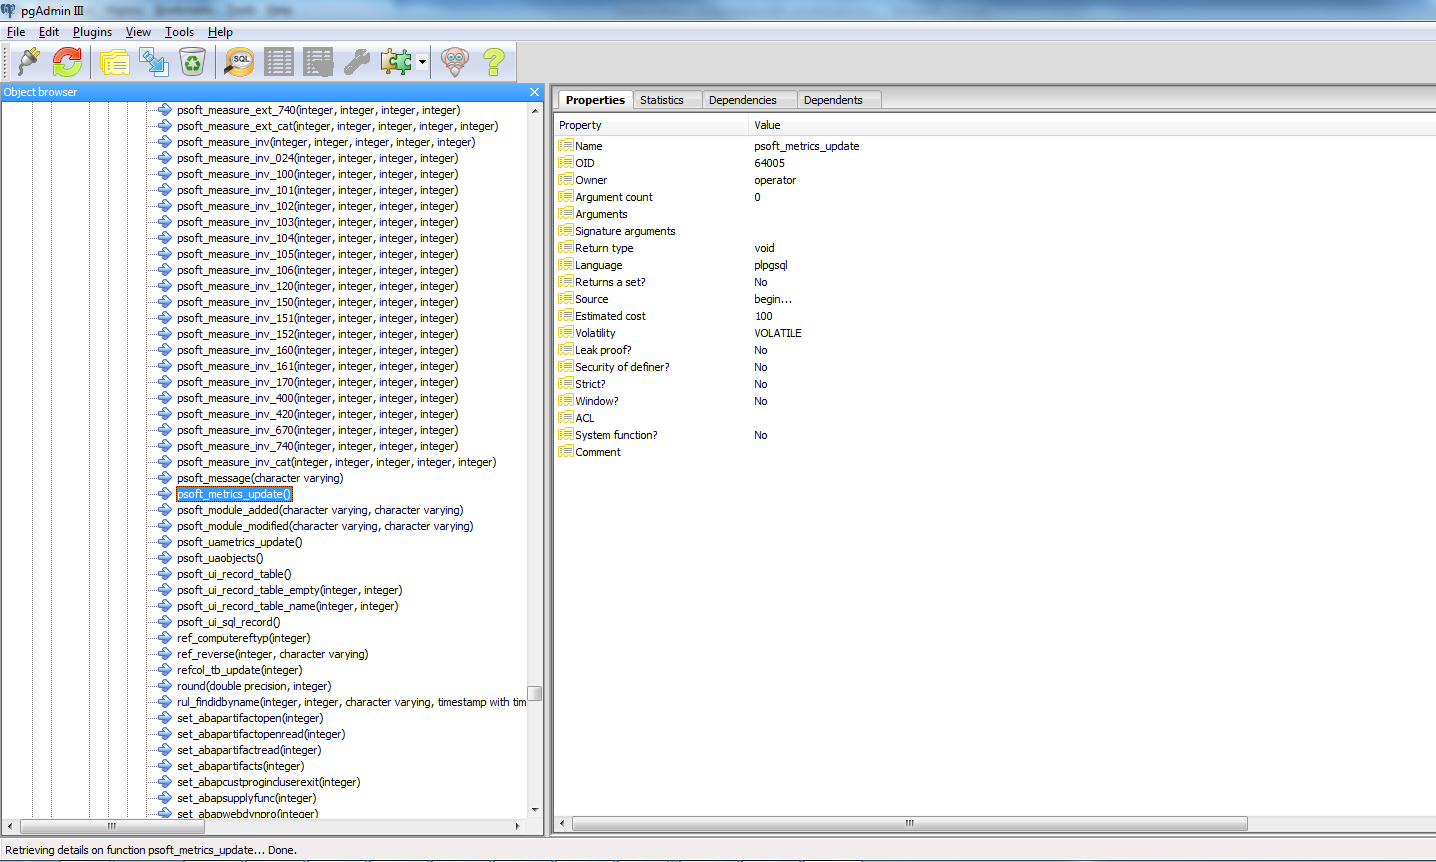The width and height of the screenshot is (1436, 862).
Task: Open the Help menu
Action: pyautogui.click(x=220, y=32)
